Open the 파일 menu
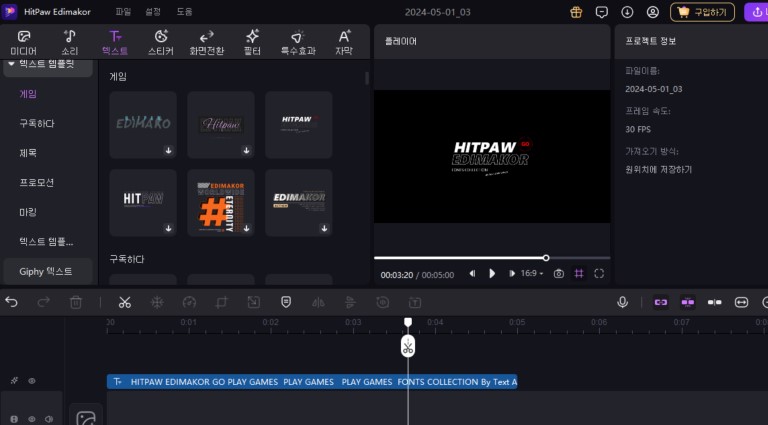 click(123, 13)
